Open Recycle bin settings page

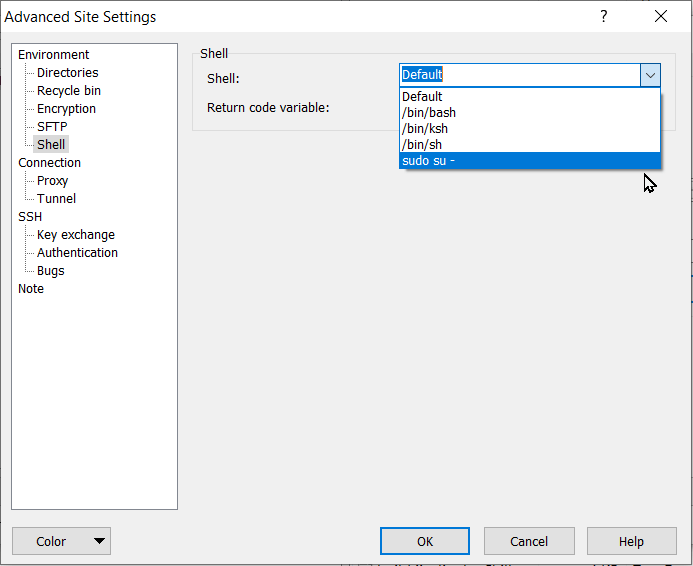[x=68, y=91]
